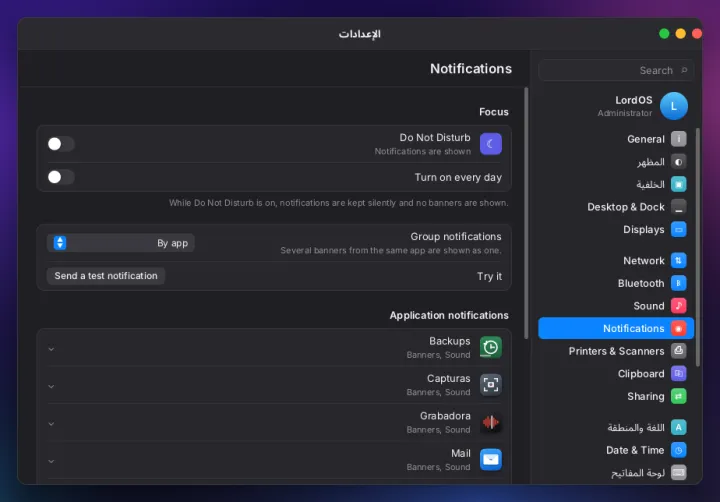Click the Grabadora waveform icon
Image resolution: width=720 pixels, height=502 pixels.
490,422
